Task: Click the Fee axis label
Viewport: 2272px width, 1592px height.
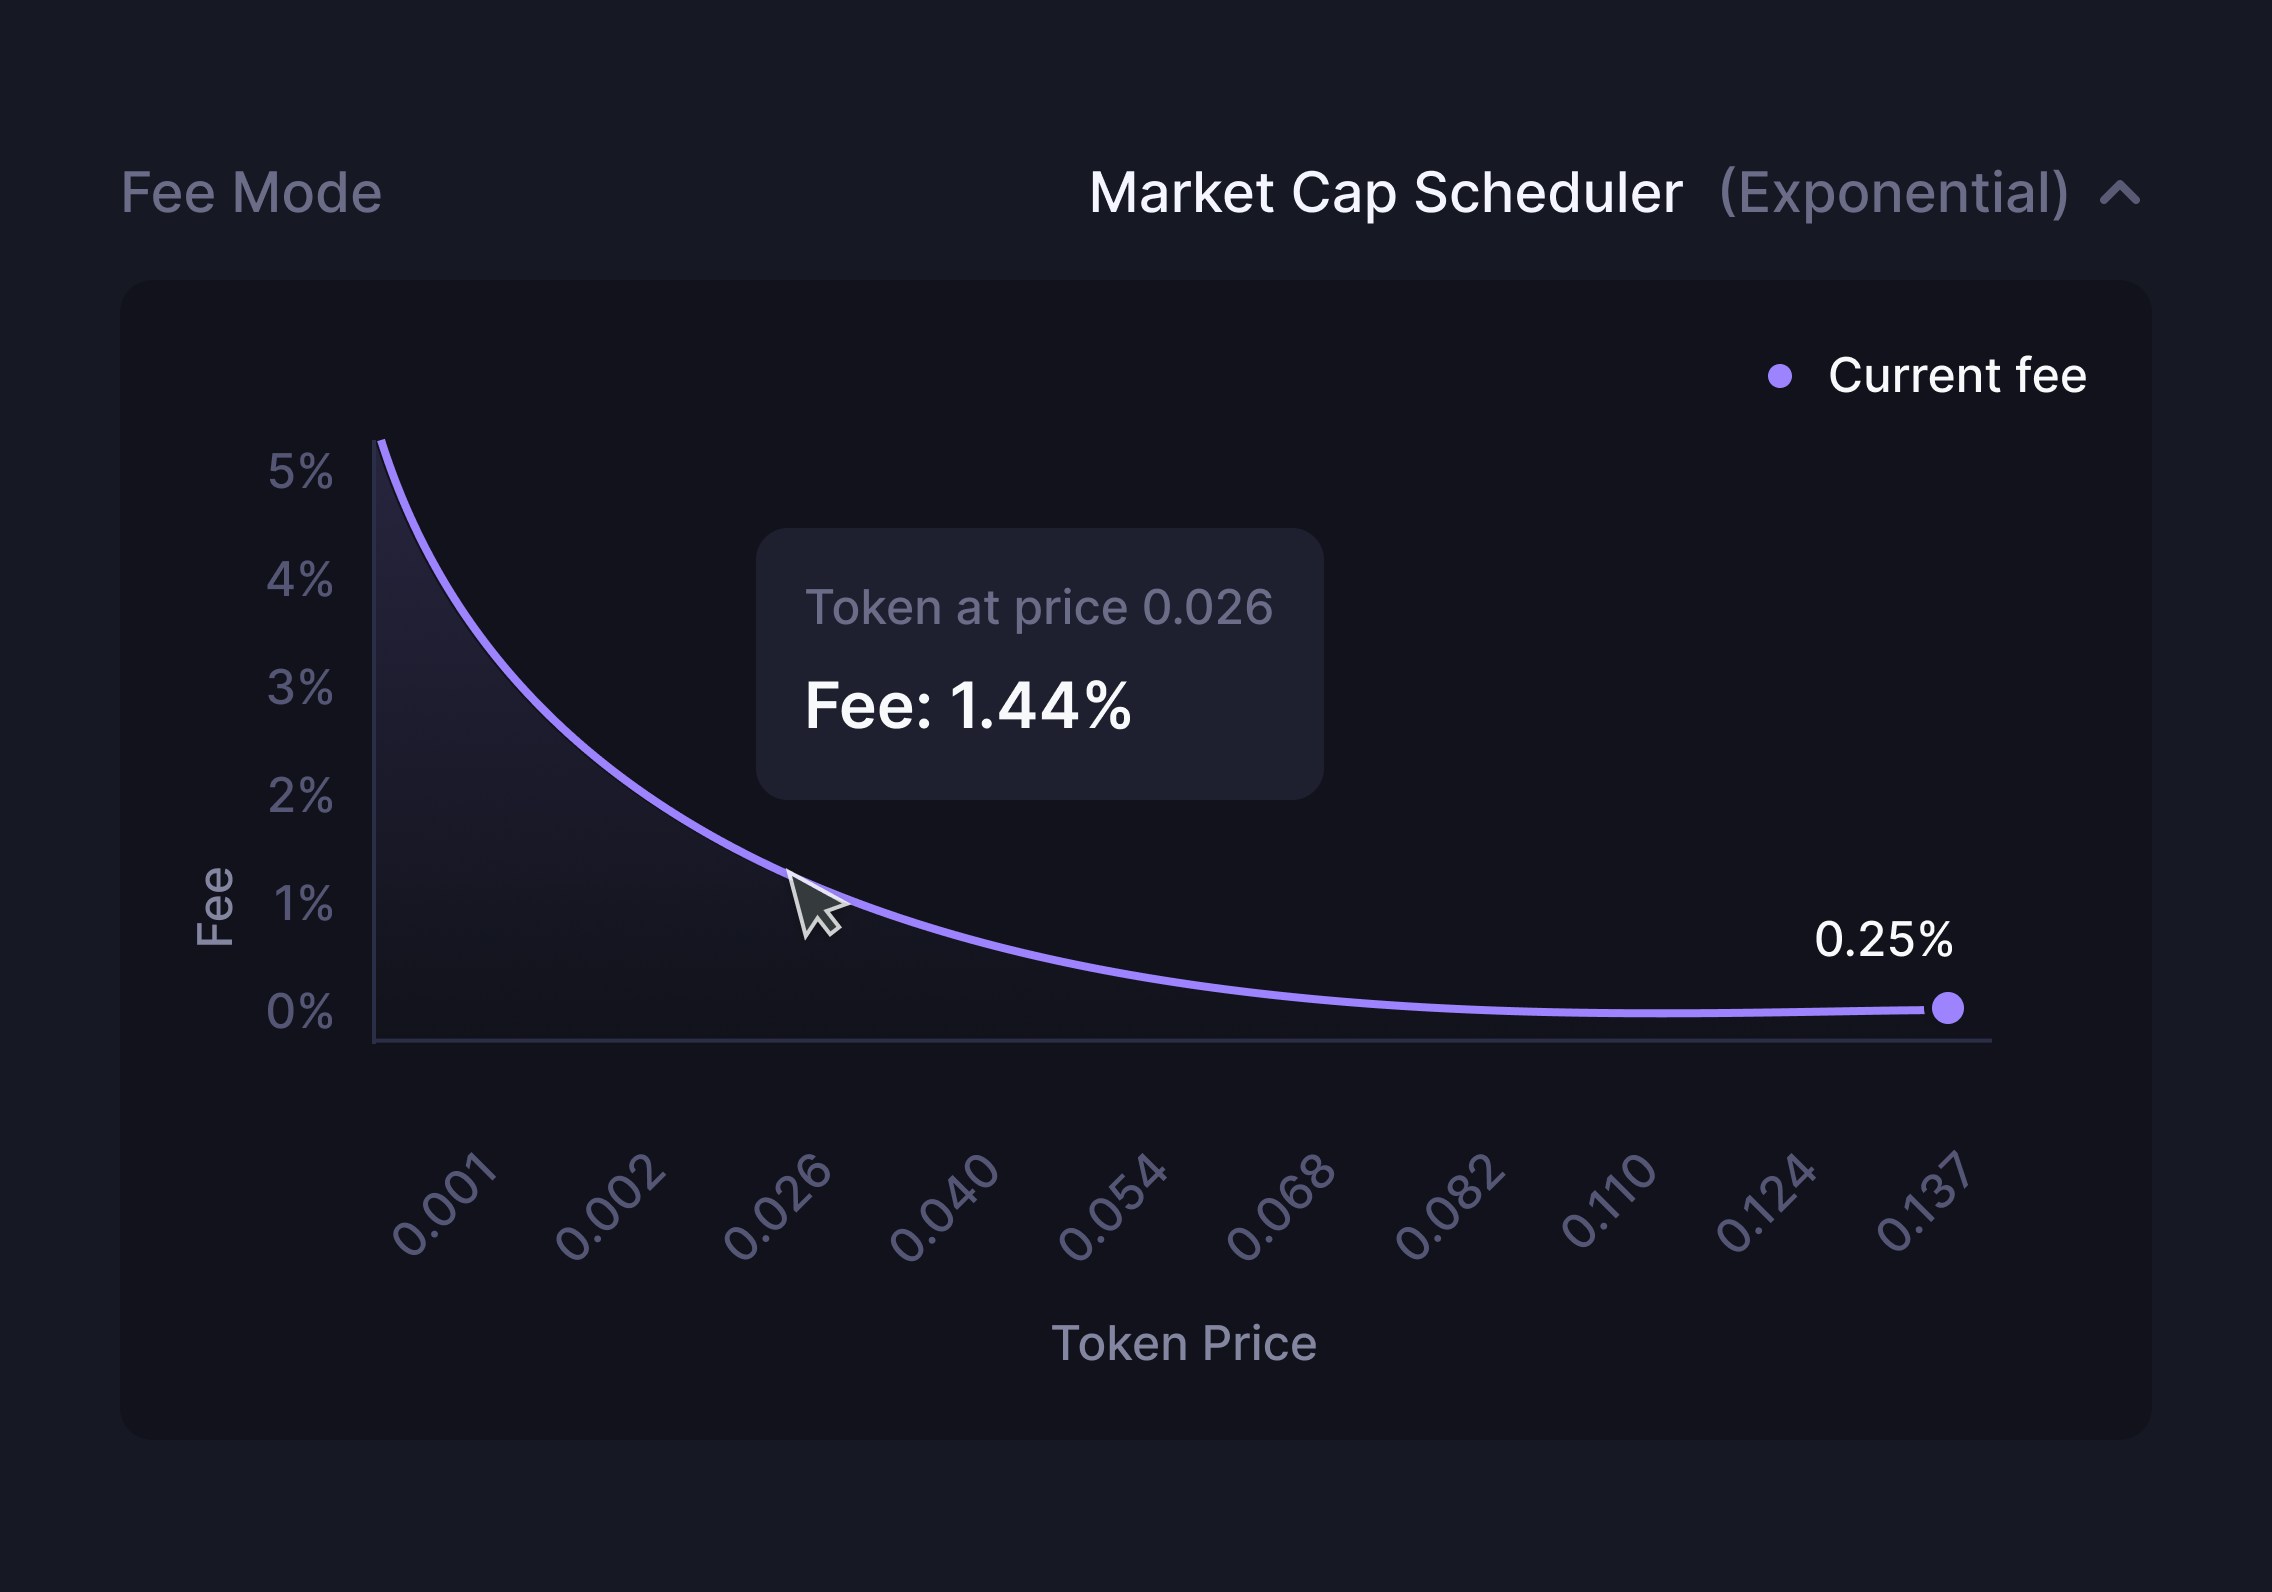Action: pyautogui.click(x=216, y=903)
